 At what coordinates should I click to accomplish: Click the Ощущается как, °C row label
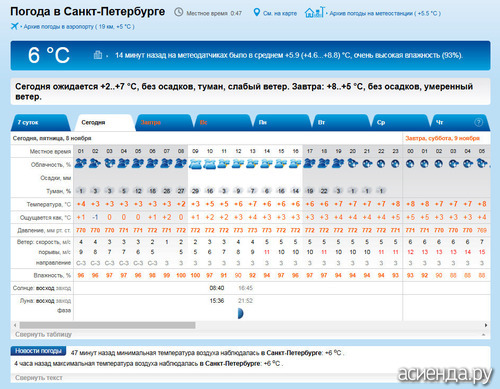click(45, 218)
